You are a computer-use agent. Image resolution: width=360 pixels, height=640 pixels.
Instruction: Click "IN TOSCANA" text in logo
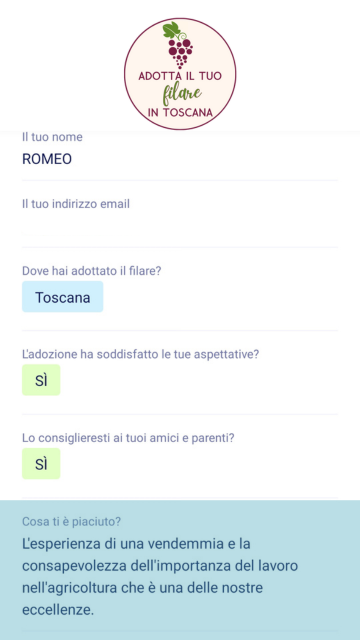pos(180,113)
